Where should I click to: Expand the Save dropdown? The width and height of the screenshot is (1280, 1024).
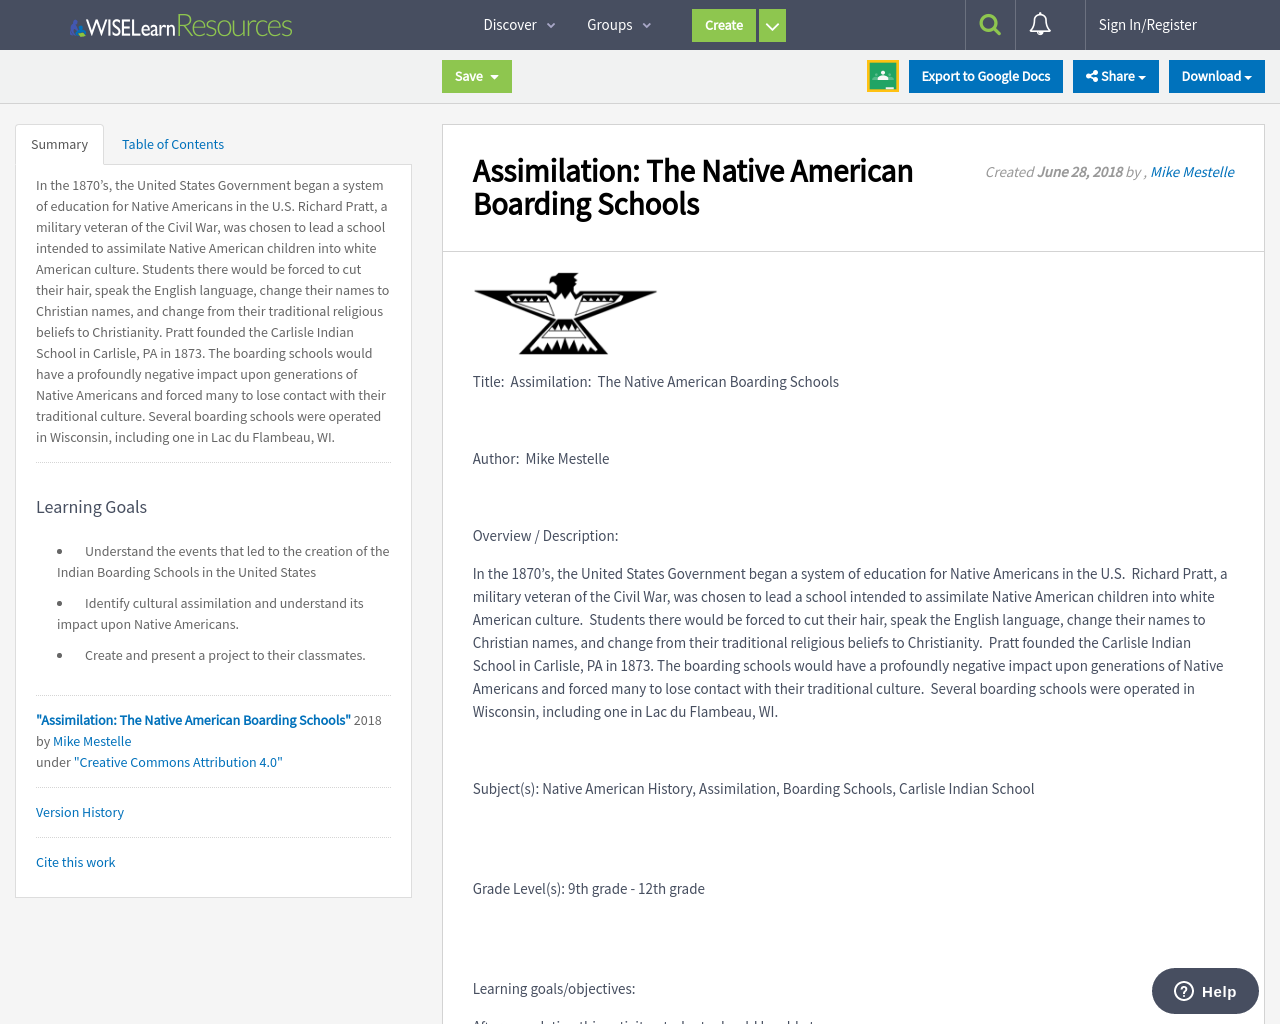[x=493, y=74]
